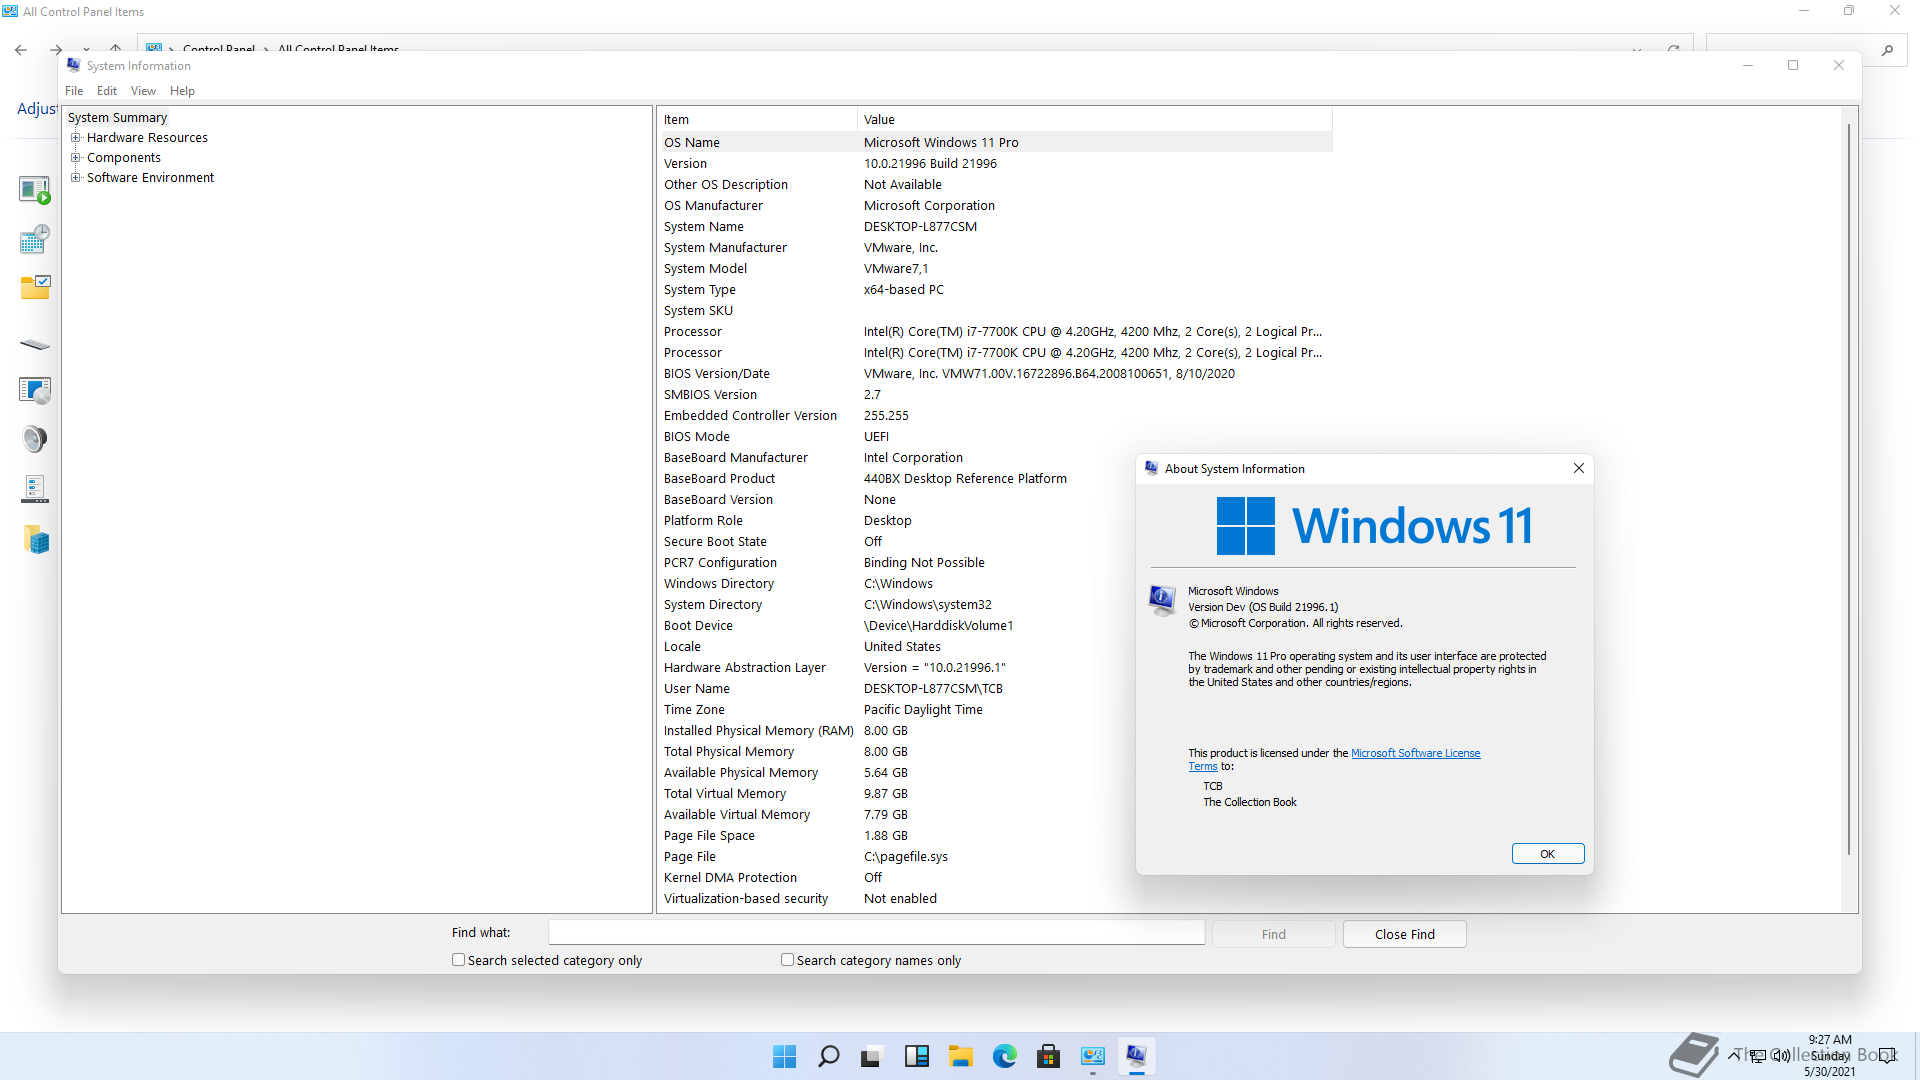Click the Control Panel search magnifier icon
This screenshot has width=1920, height=1080.
[x=1887, y=50]
